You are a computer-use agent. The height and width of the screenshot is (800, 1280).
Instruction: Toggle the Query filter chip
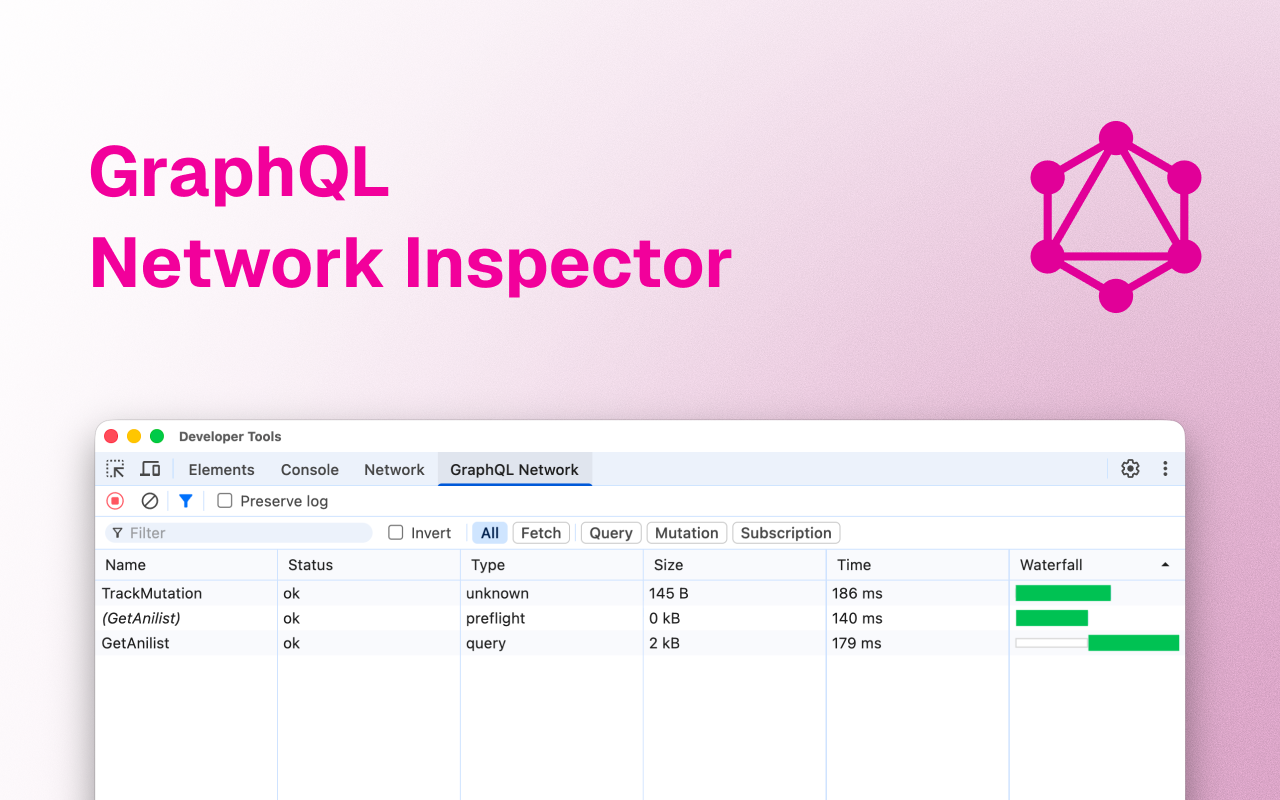tap(610, 533)
